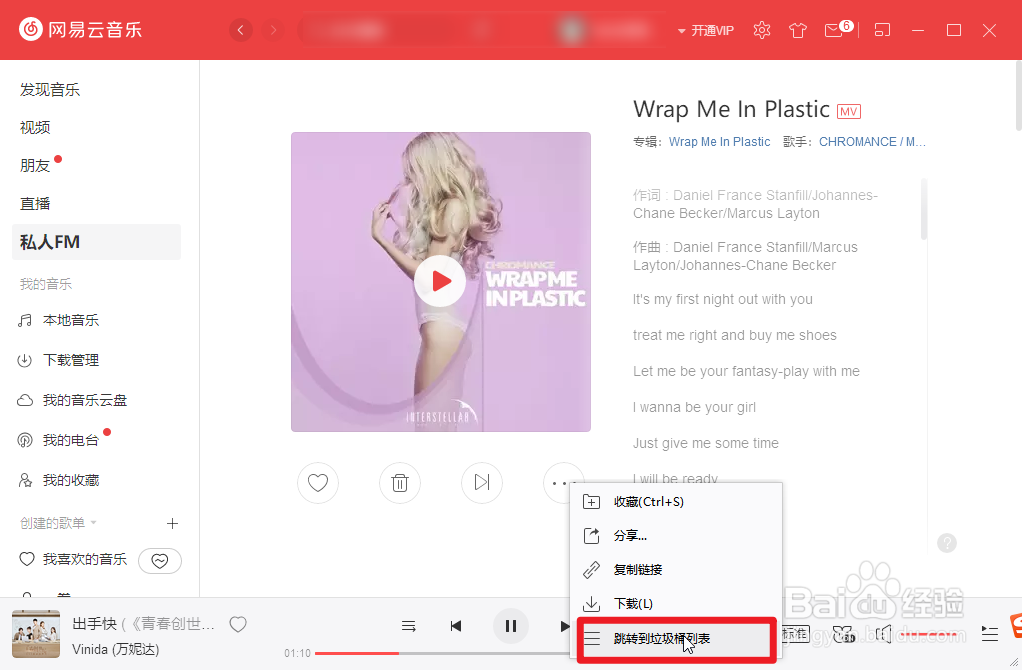The width and height of the screenshot is (1022, 670).
Task: Open the playlist queue icon
Action: point(989,634)
